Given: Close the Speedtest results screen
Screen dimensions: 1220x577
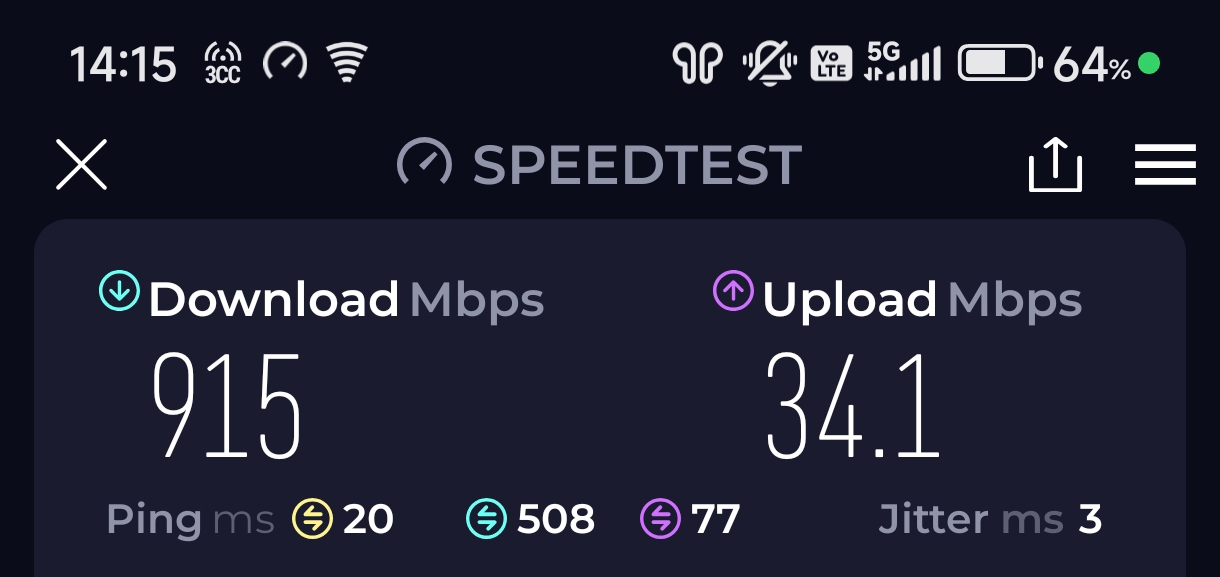Looking at the screenshot, I should 81,165.
